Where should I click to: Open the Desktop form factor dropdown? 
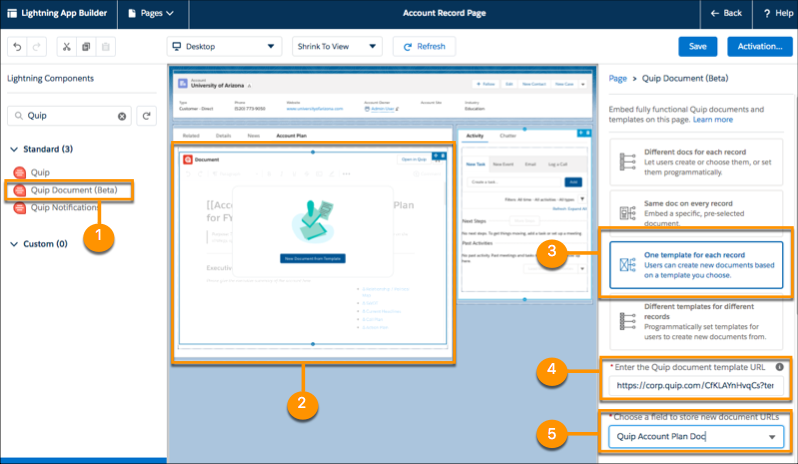tap(224, 47)
